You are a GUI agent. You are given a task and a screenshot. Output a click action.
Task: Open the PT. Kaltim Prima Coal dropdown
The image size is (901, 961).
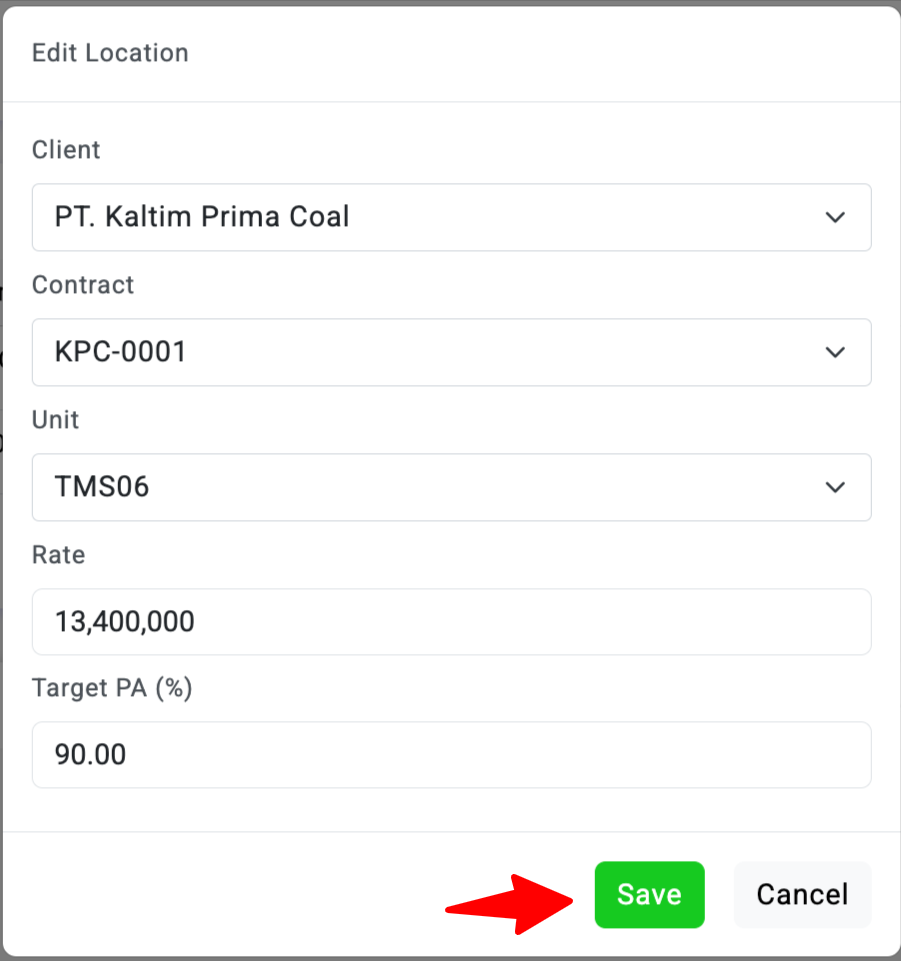[x=451, y=217]
